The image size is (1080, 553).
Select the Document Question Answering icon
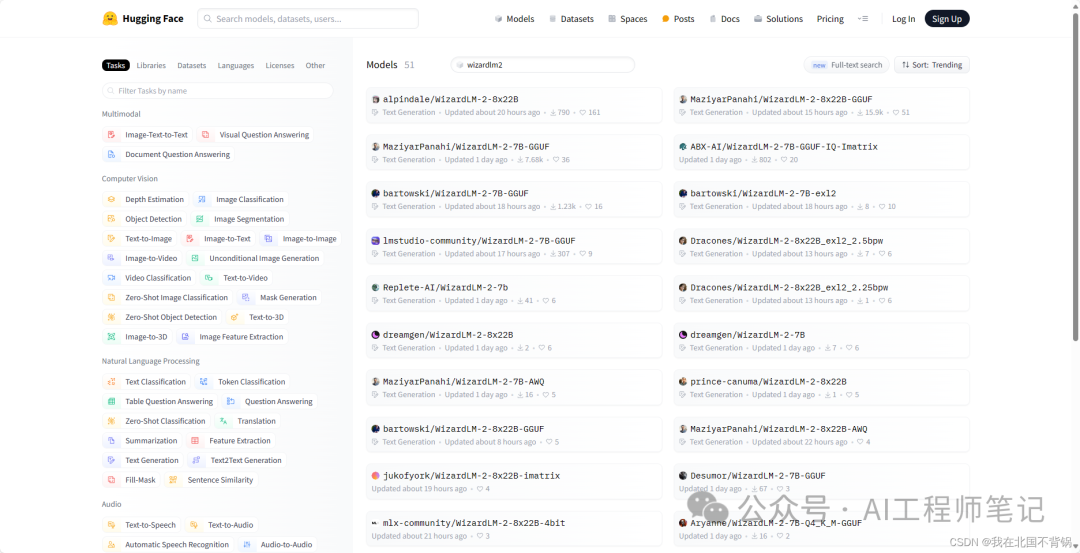click(112, 155)
